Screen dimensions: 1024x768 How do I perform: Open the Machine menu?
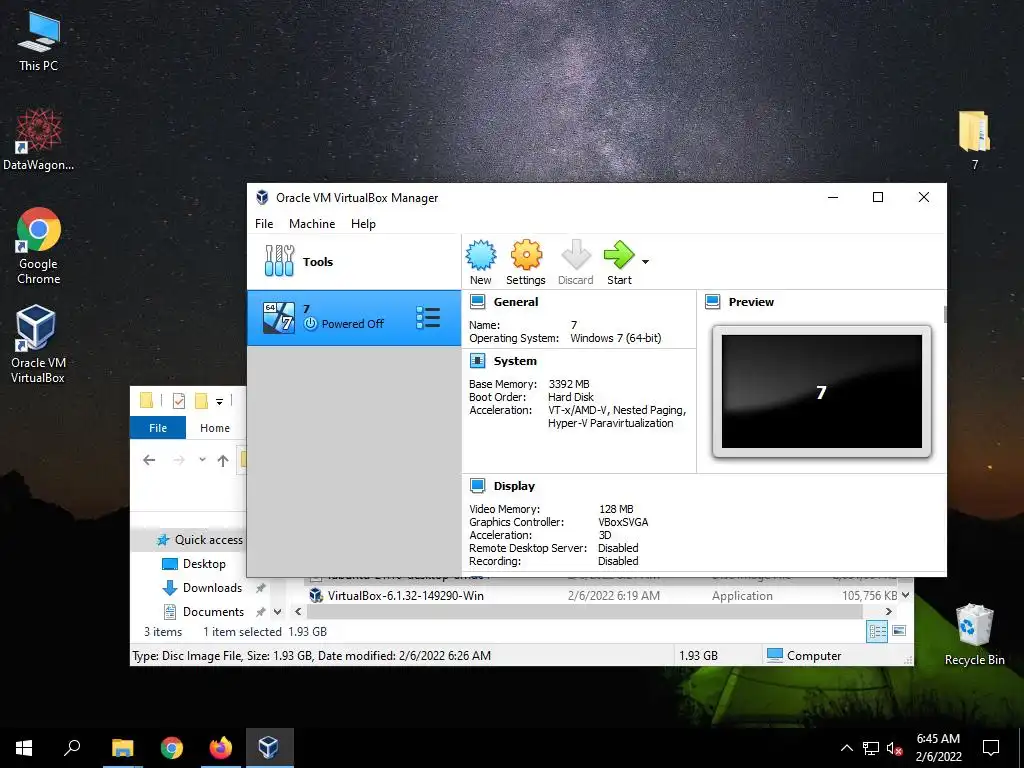312,223
